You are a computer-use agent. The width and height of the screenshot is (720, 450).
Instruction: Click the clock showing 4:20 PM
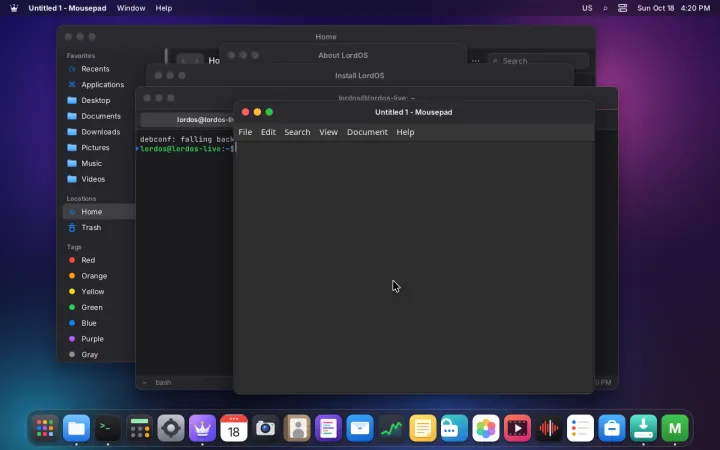coord(695,8)
